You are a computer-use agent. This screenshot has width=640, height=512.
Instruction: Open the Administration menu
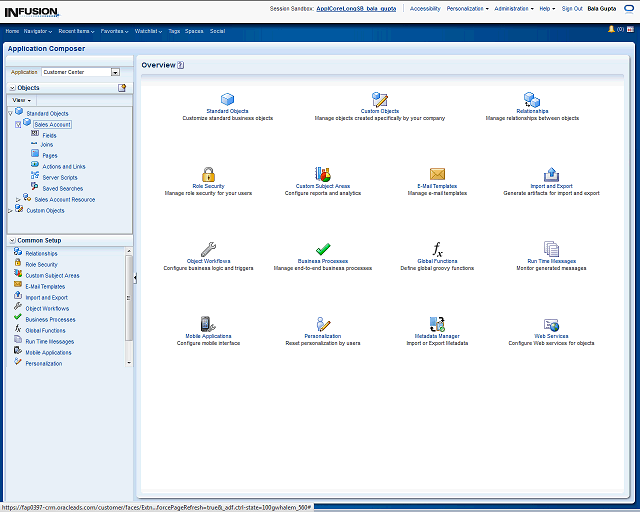(514, 8)
